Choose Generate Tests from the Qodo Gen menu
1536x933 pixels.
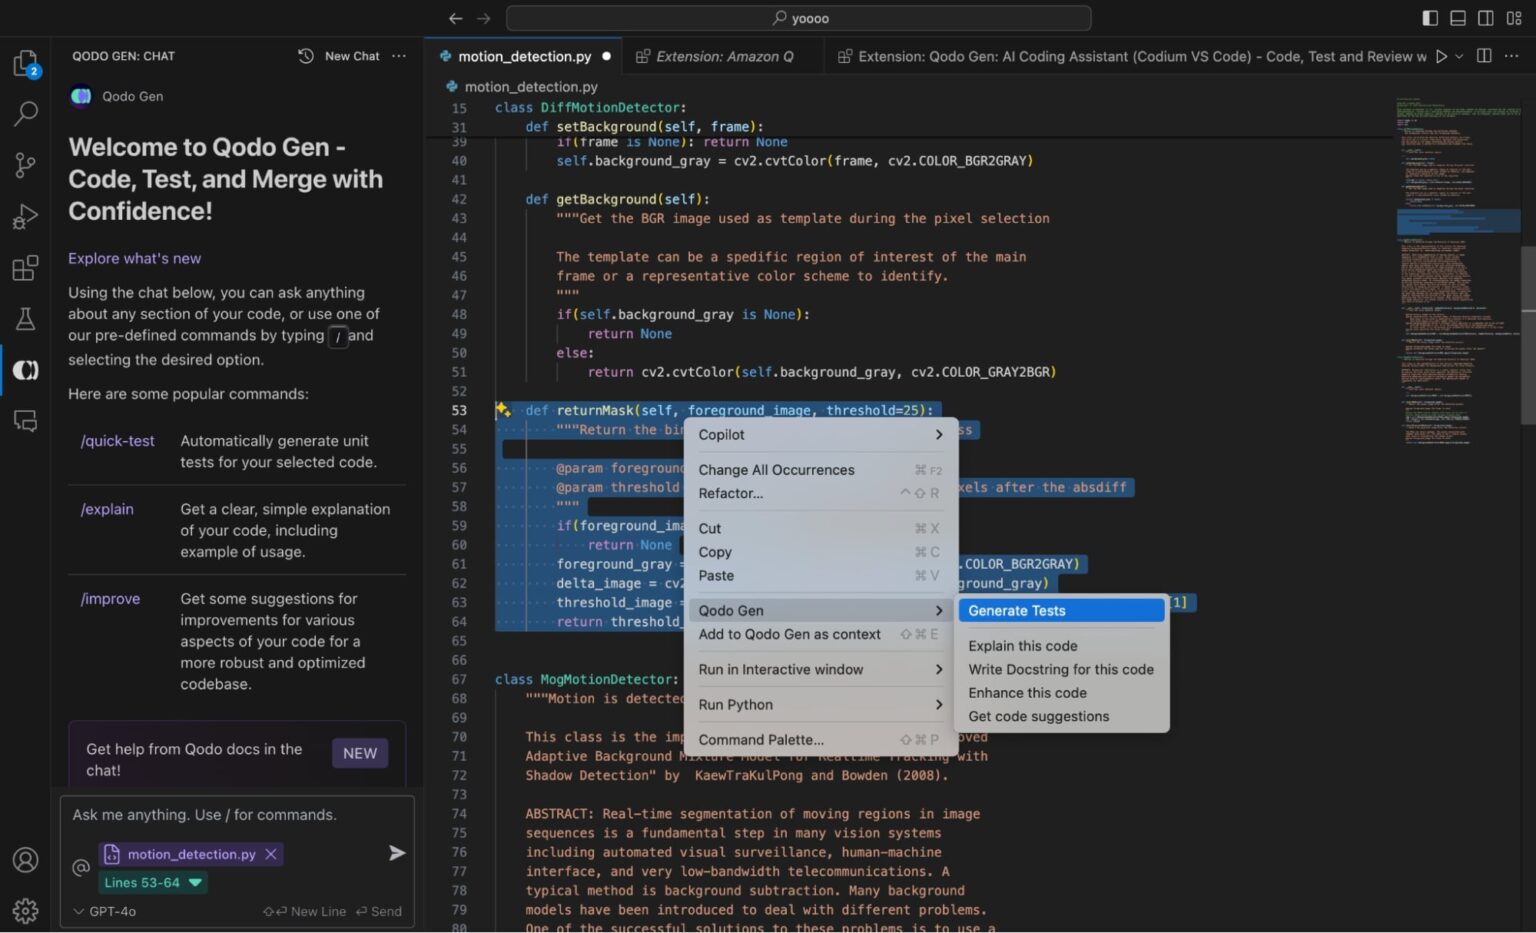(x=1016, y=610)
